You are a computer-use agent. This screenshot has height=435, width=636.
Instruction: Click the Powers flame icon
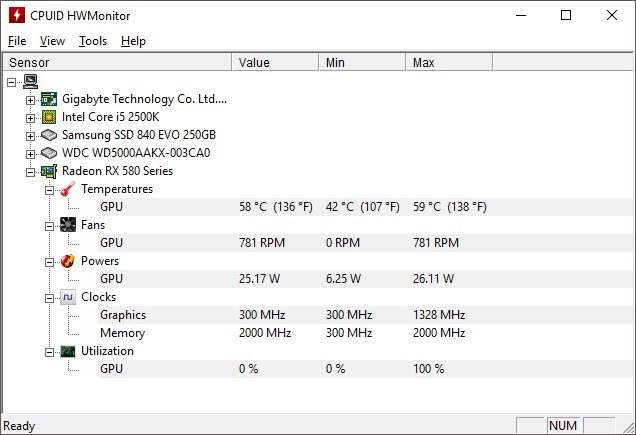pyautogui.click(x=67, y=261)
